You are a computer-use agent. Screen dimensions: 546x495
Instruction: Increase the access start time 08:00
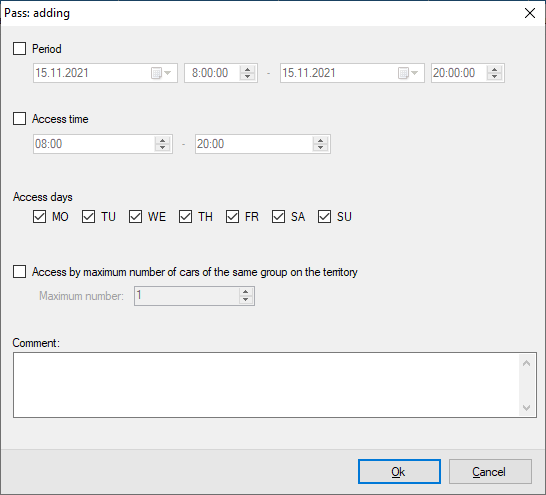point(162,140)
